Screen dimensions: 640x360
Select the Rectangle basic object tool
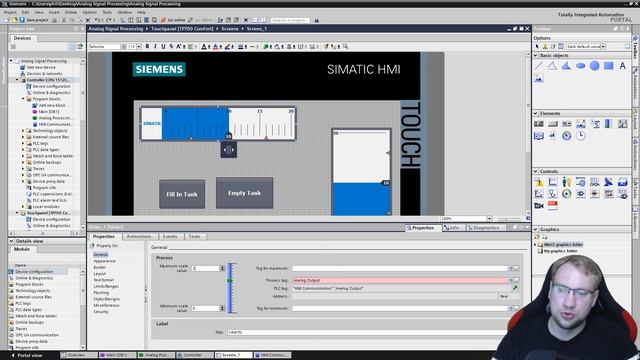click(609, 66)
